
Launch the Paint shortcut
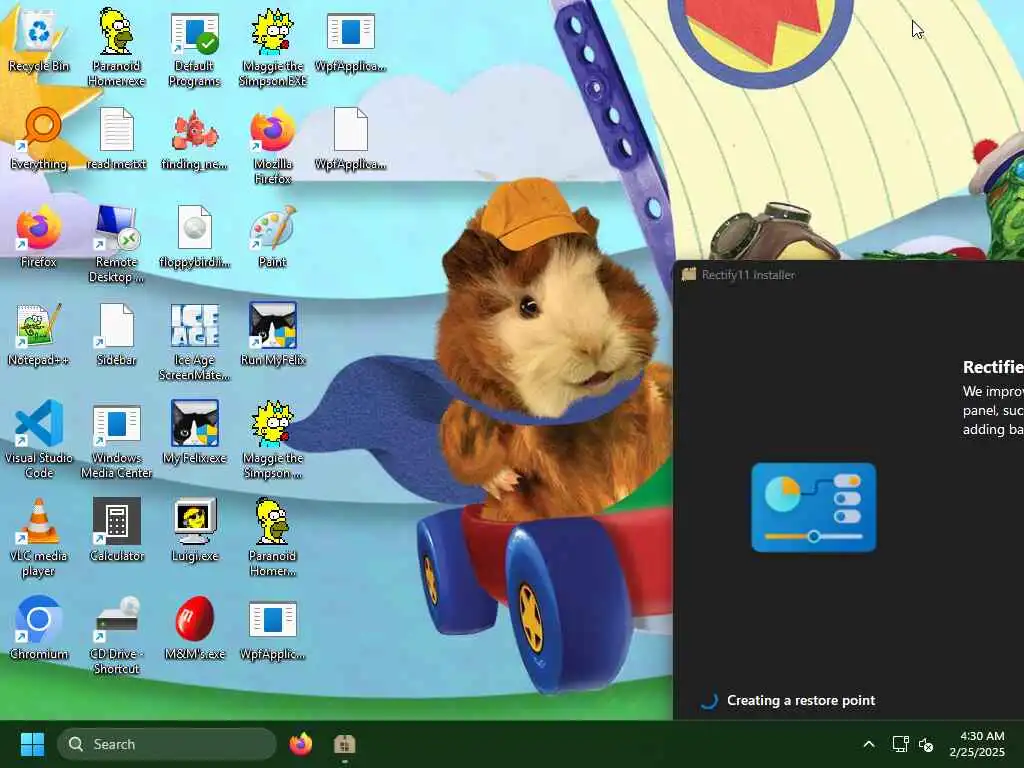(272, 236)
